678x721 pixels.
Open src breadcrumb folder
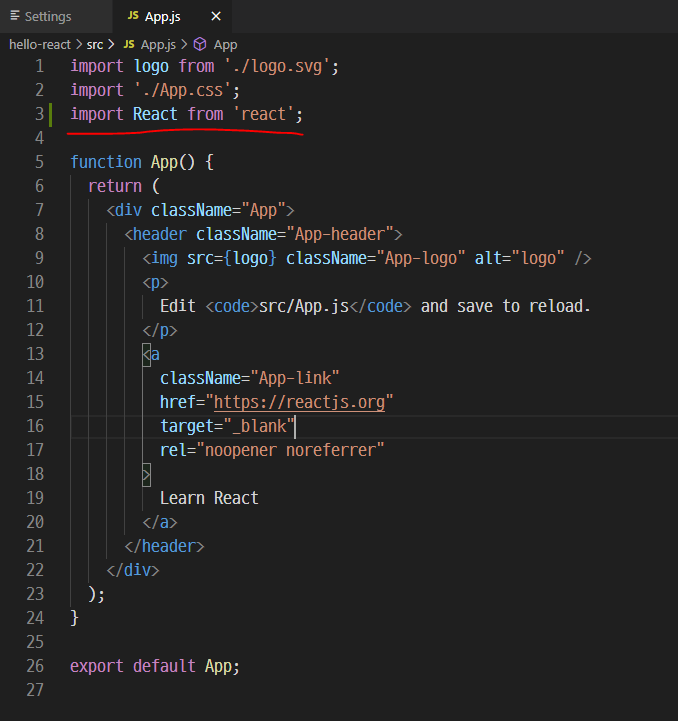click(95, 45)
